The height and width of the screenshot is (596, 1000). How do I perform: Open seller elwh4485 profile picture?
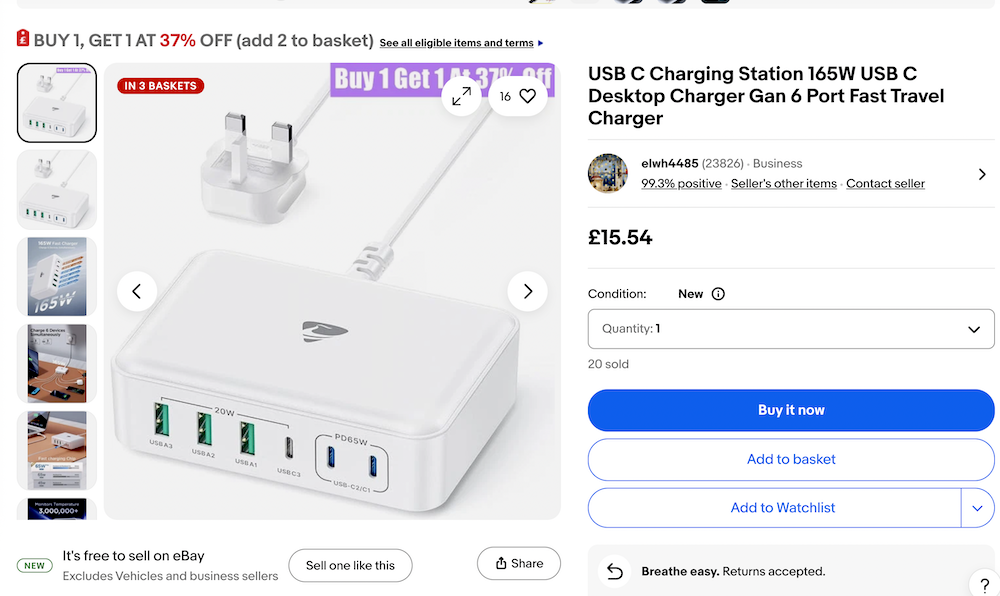click(x=608, y=173)
